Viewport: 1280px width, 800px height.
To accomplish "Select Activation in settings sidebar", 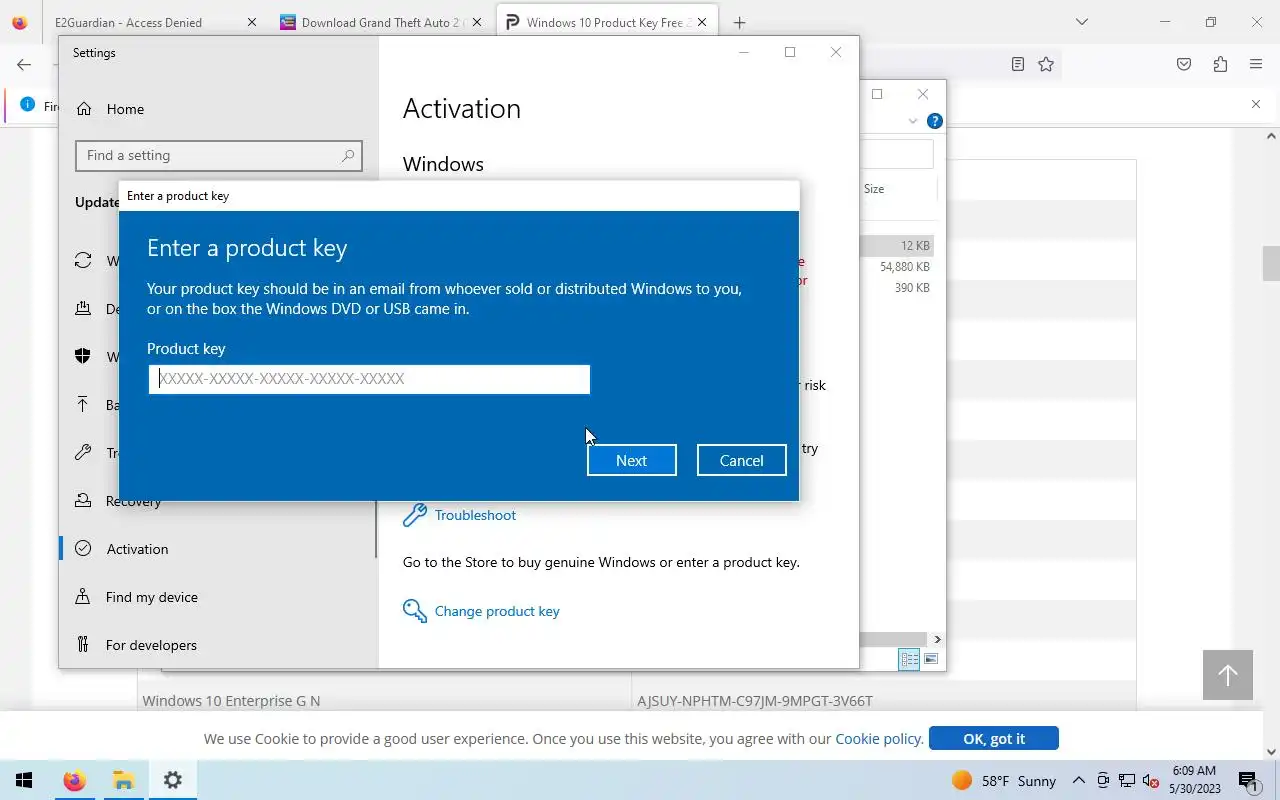I will 137,549.
